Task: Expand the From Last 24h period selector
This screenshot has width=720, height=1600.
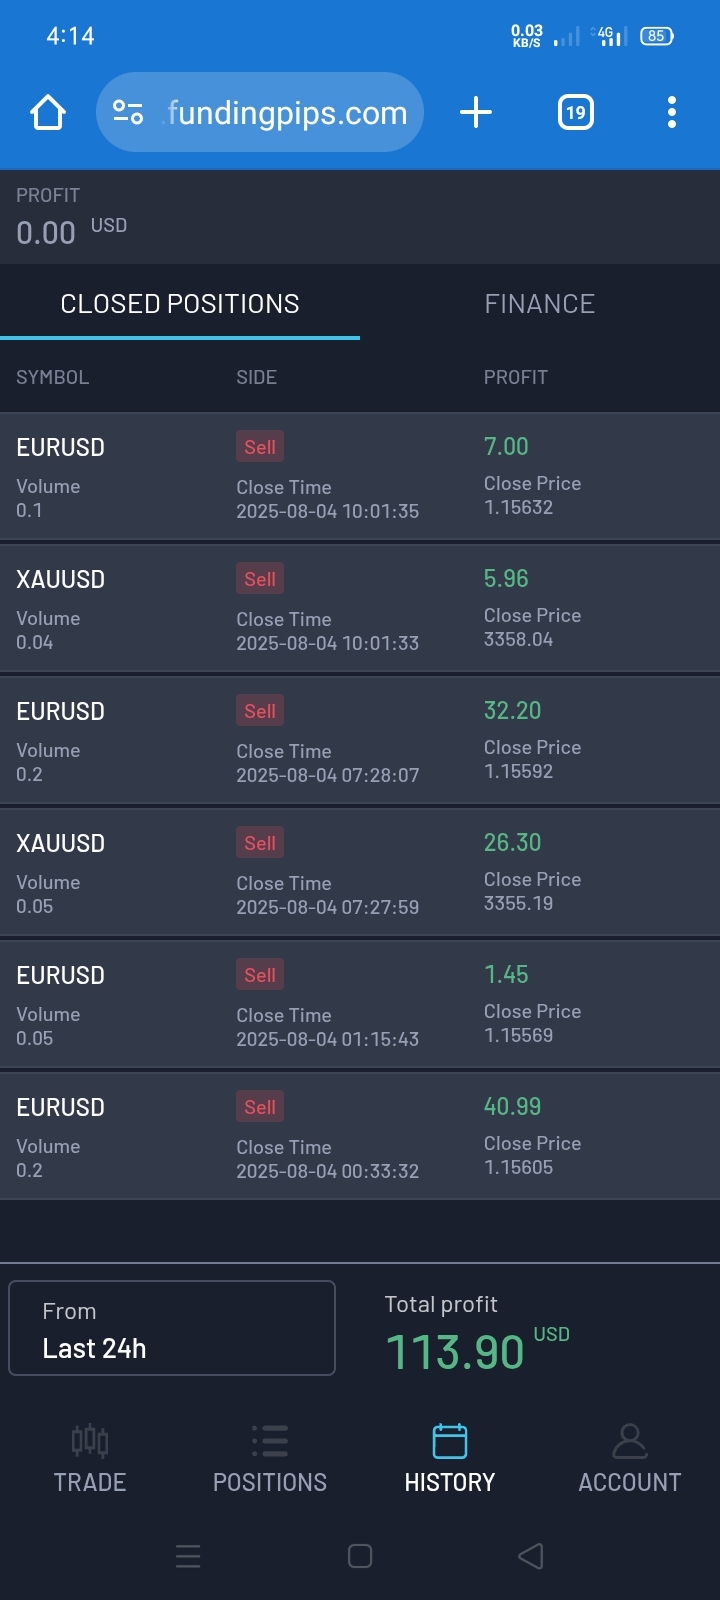Action: click(x=172, y=1328)
